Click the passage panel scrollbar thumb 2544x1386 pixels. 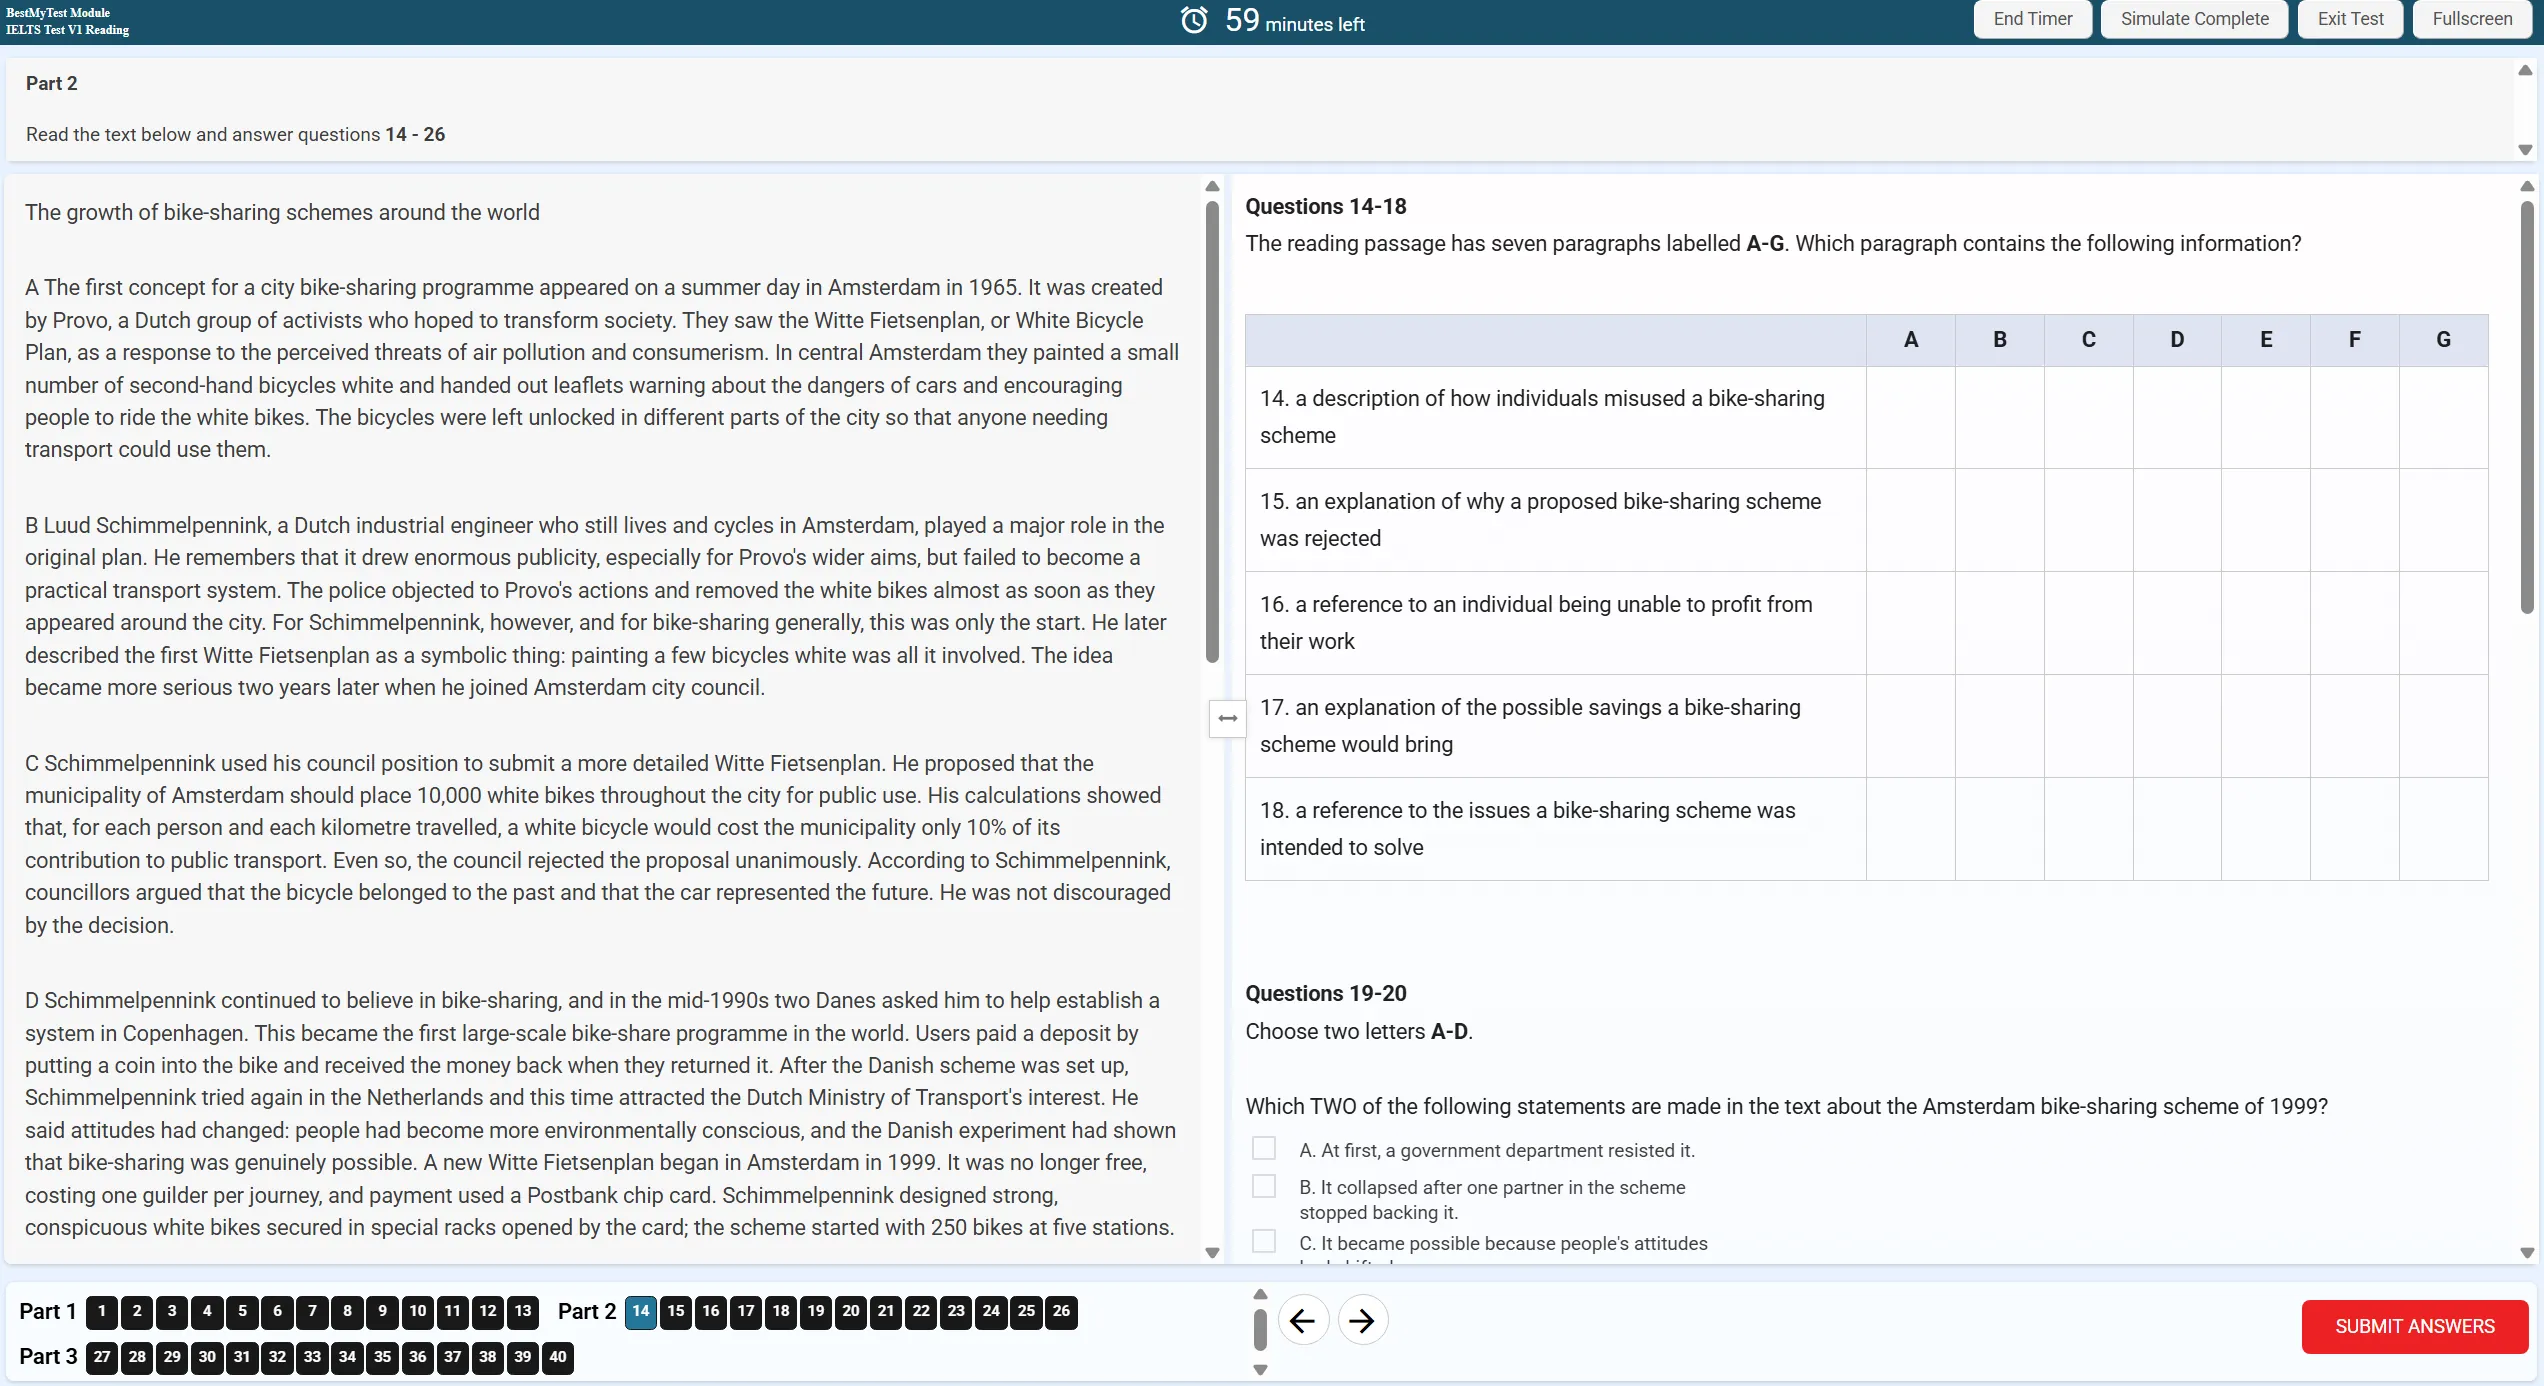point(1212,432)
